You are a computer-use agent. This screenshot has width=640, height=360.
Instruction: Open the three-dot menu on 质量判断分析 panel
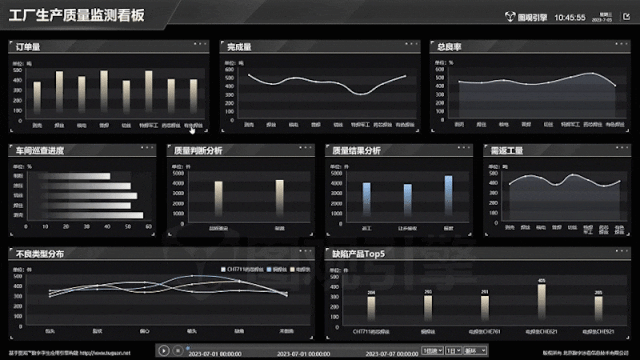point(306,147)
